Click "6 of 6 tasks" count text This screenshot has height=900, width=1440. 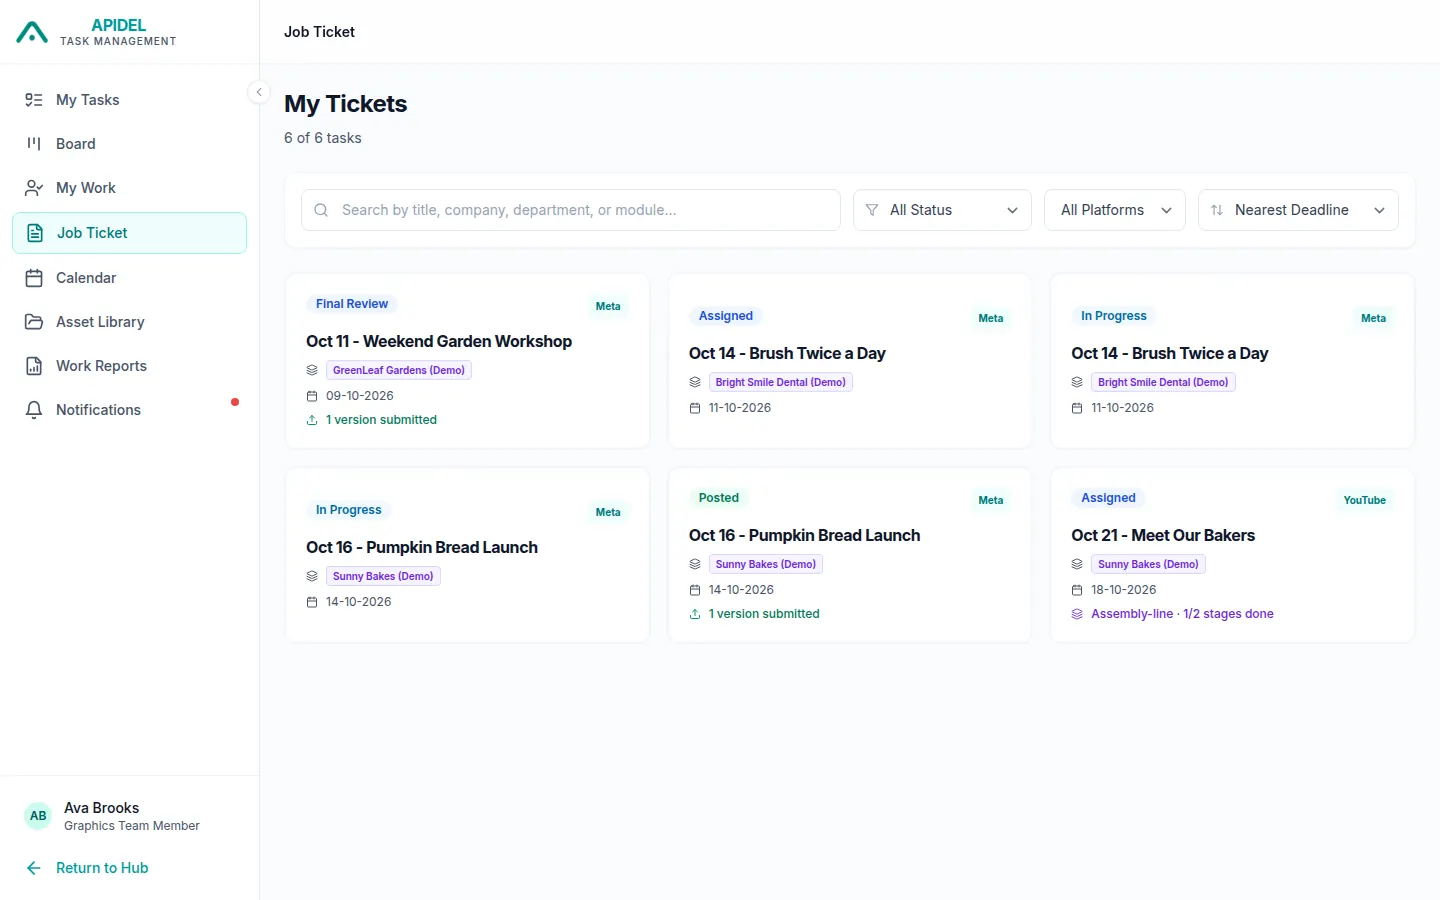click(323, 138)
